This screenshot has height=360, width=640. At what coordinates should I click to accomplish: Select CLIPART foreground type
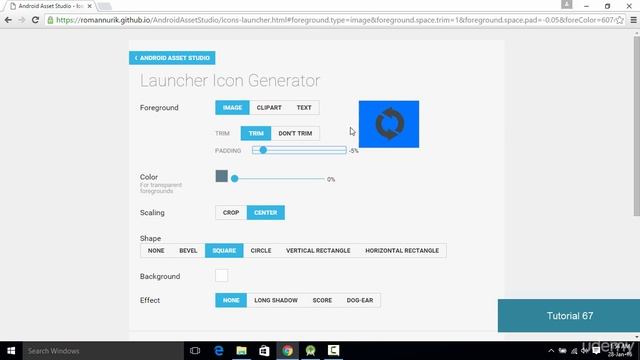(269, 108)
